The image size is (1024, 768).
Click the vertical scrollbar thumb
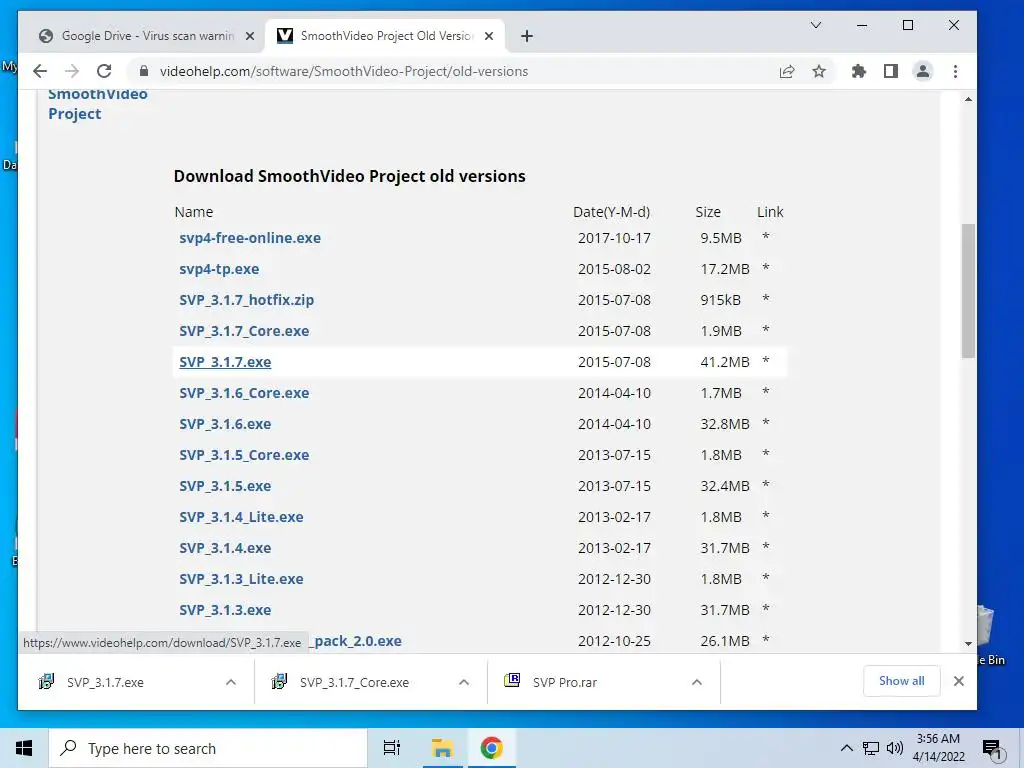point(968,291)
